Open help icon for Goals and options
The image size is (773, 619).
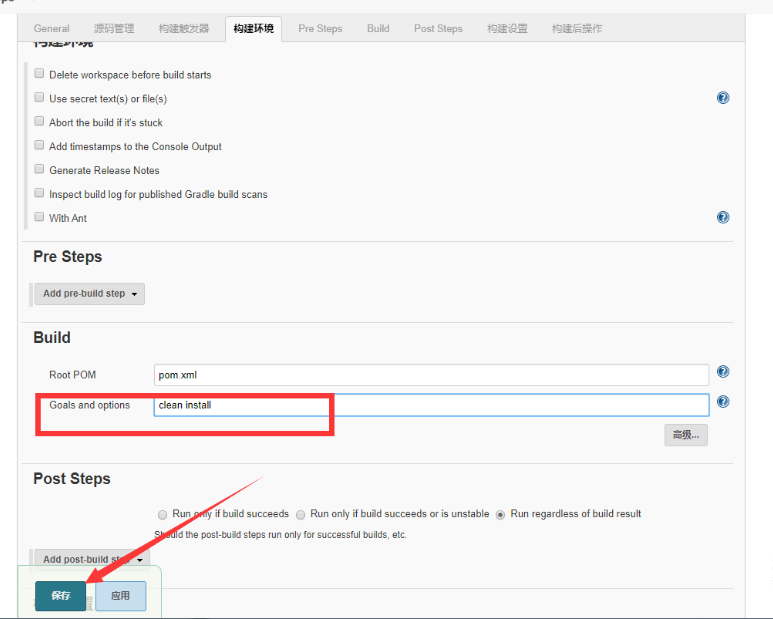723,402
